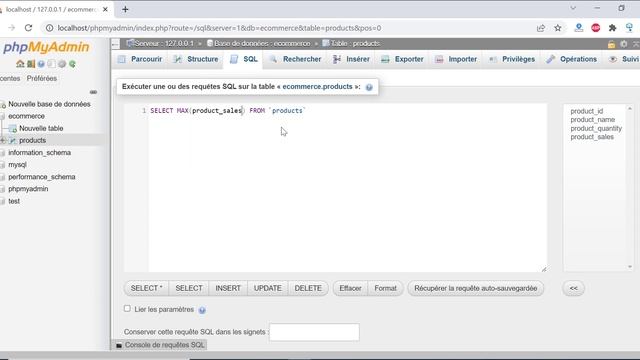Reload the page with the browser refresh icon
The width and height of the screenshot is (640, 360).
pyautogui.click(x=28, y=28)
